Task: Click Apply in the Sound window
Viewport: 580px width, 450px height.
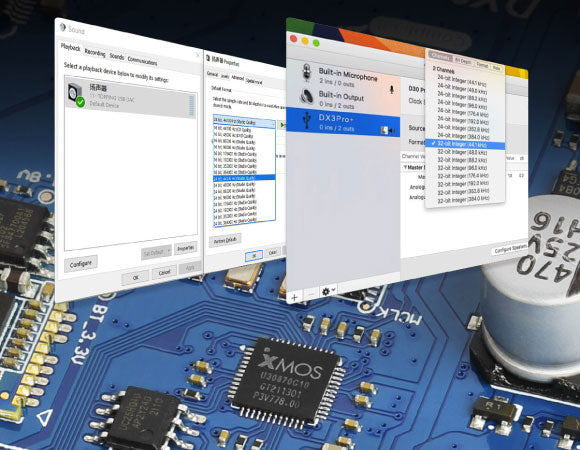Action: [190, 268]
